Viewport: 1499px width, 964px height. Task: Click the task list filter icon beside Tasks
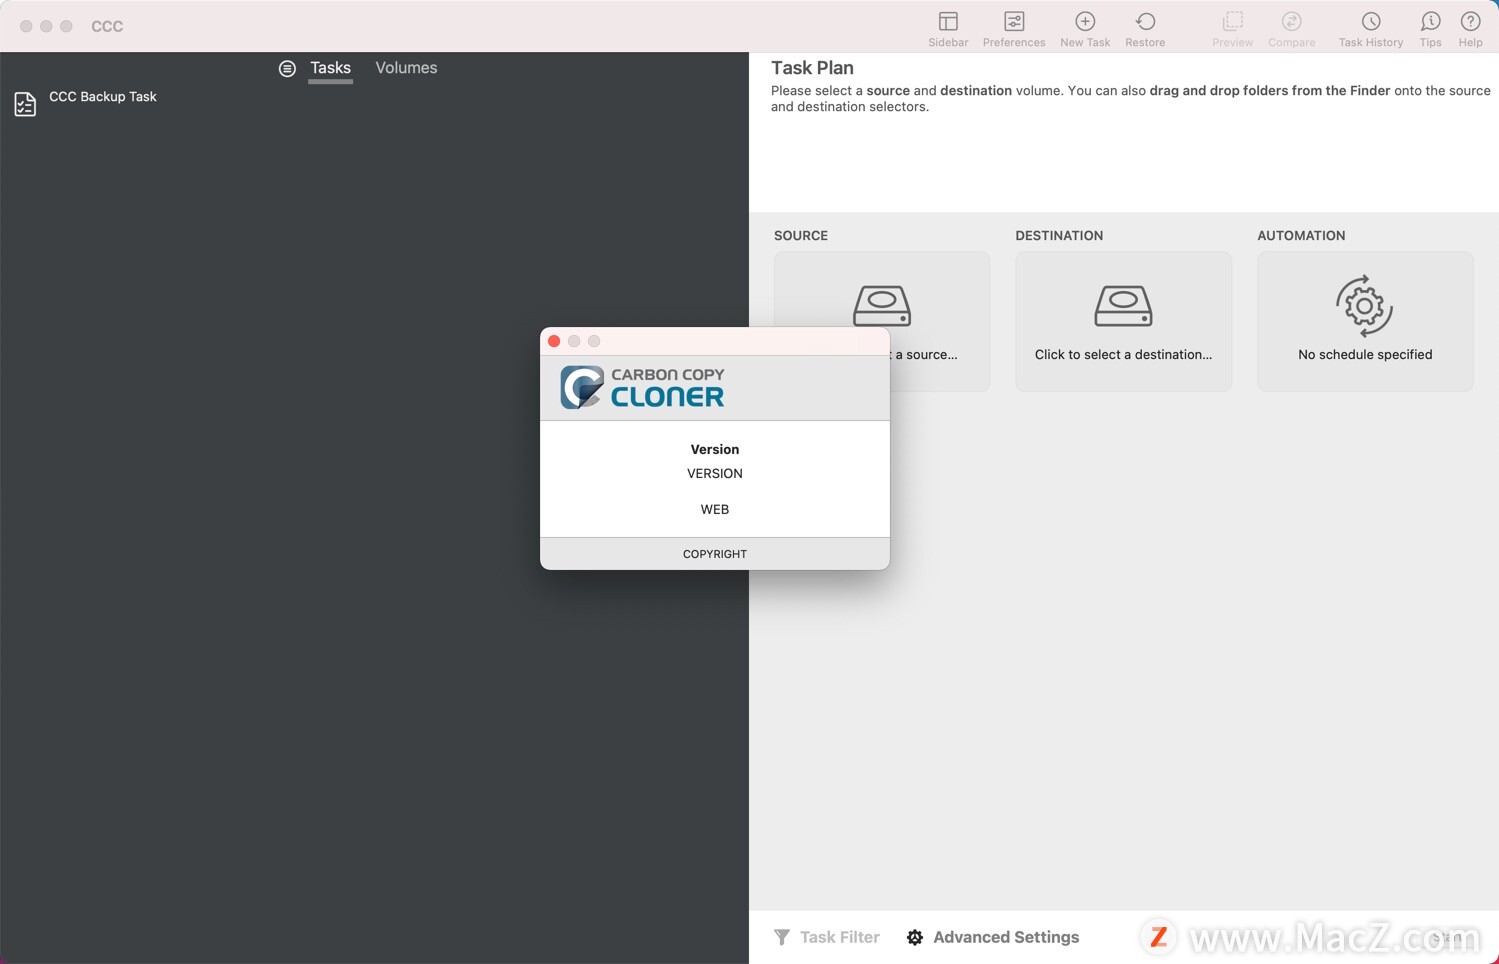[287, 68]
